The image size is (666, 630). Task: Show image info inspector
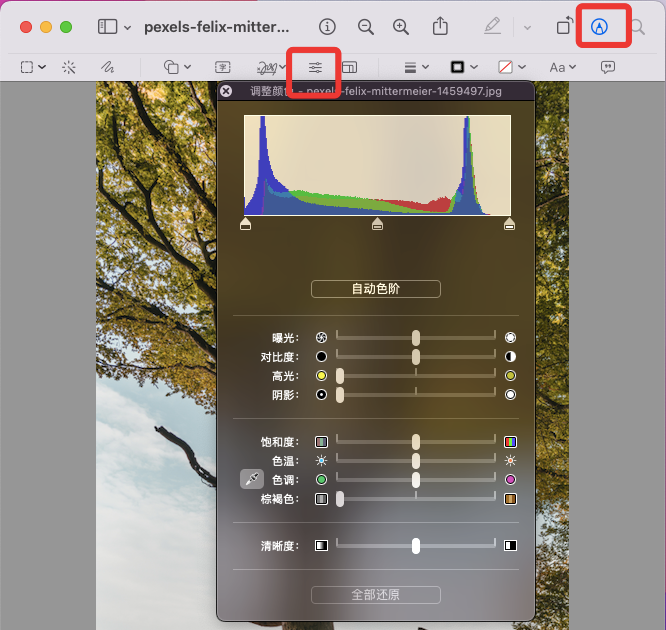[x=327, y=27]
